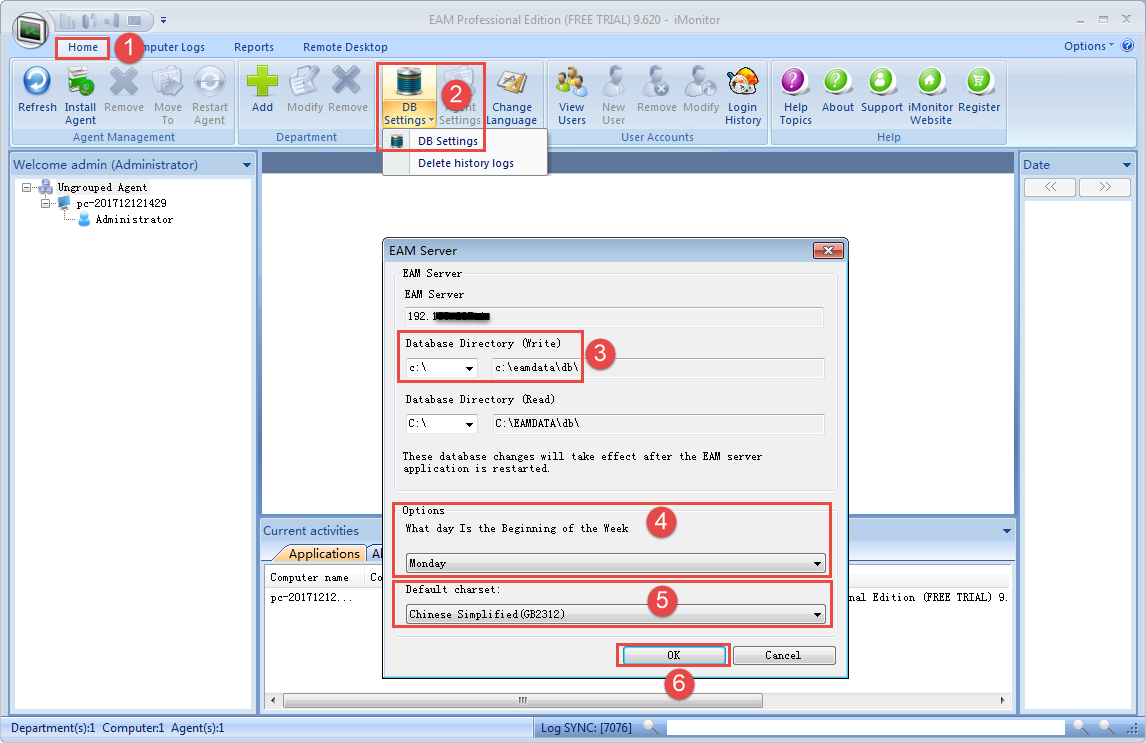This screenshot has height=743, width=1146.
Task: Switch to the Home ribbon tab
Action: coord(83,47)
